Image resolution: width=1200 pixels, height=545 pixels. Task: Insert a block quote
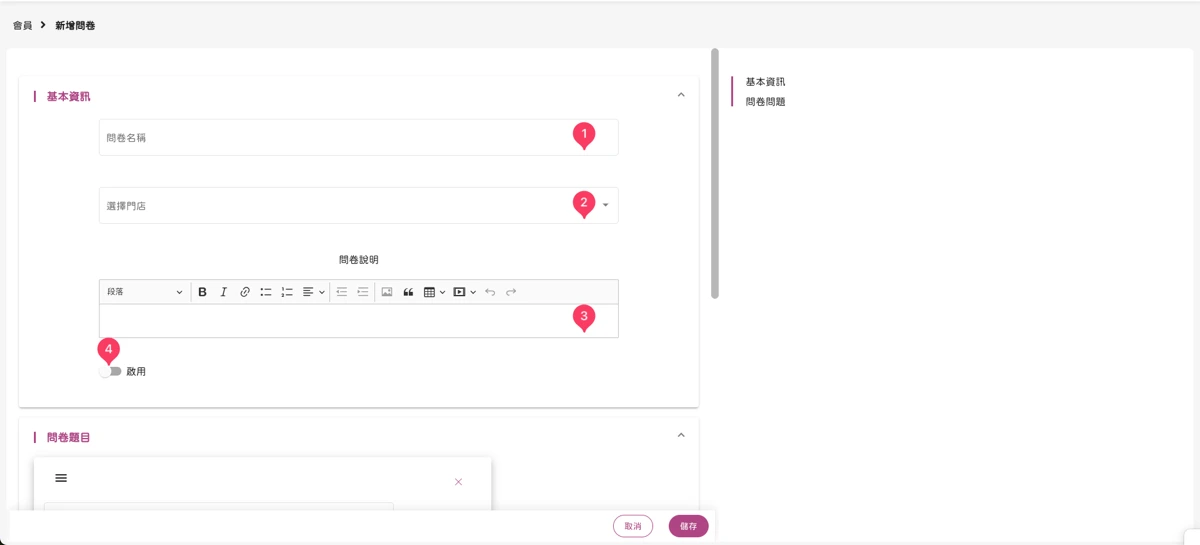coord(408,292)
